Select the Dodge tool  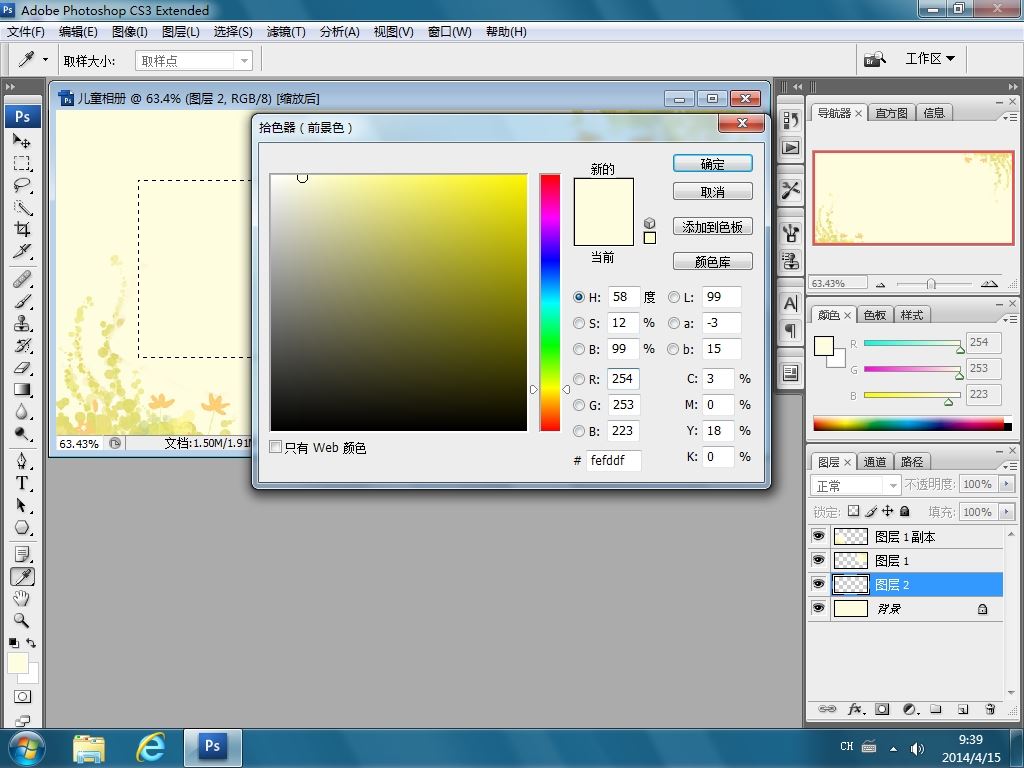pos(22,434)
